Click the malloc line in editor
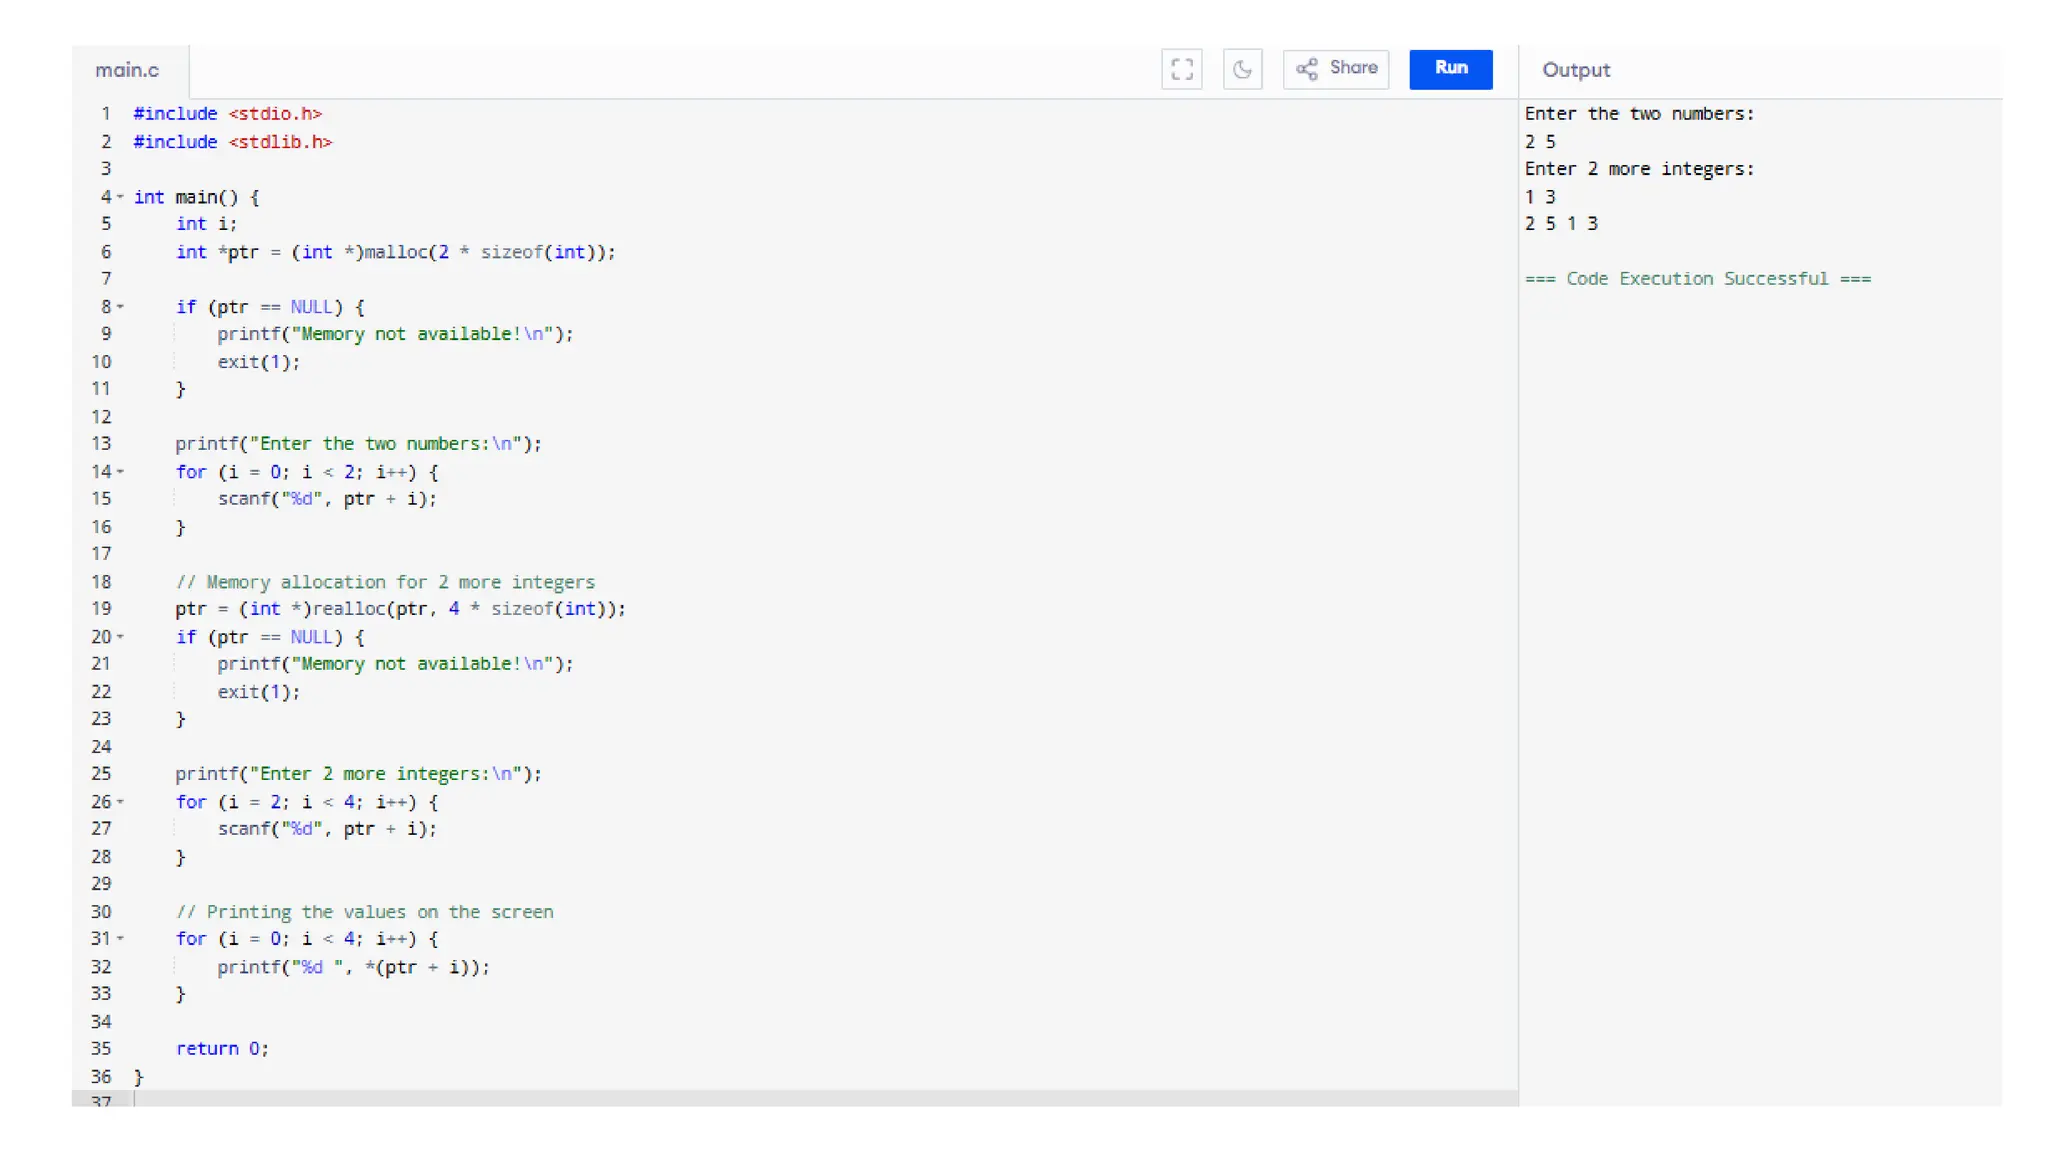Image resolution: width=2048 pixels, height=1152 pixels. click(395, 252)
